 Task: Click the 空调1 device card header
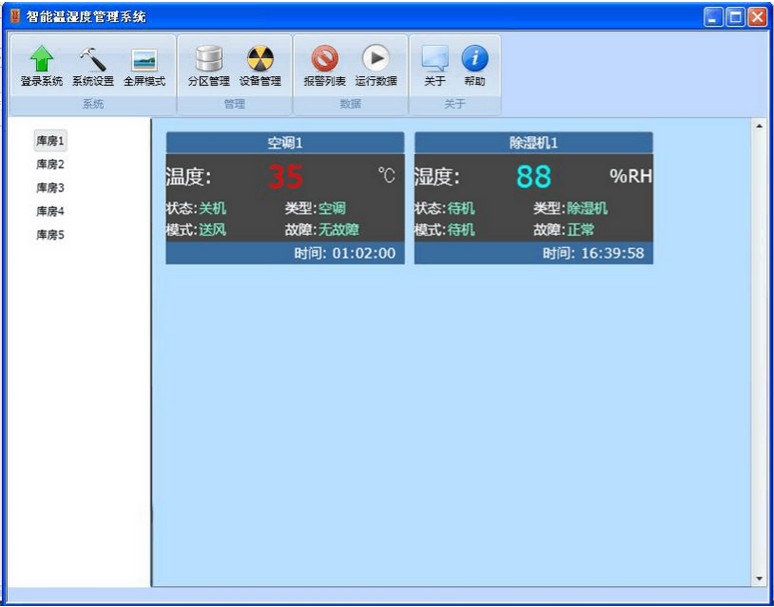[x=285, y=143]
